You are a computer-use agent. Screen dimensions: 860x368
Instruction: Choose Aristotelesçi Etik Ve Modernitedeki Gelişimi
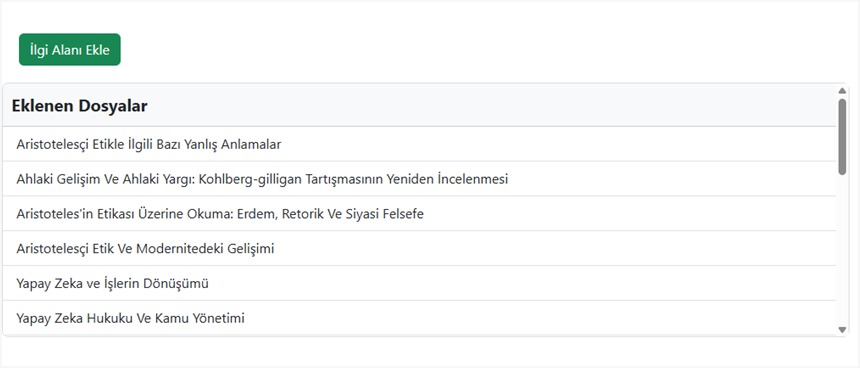pos(420,248)
